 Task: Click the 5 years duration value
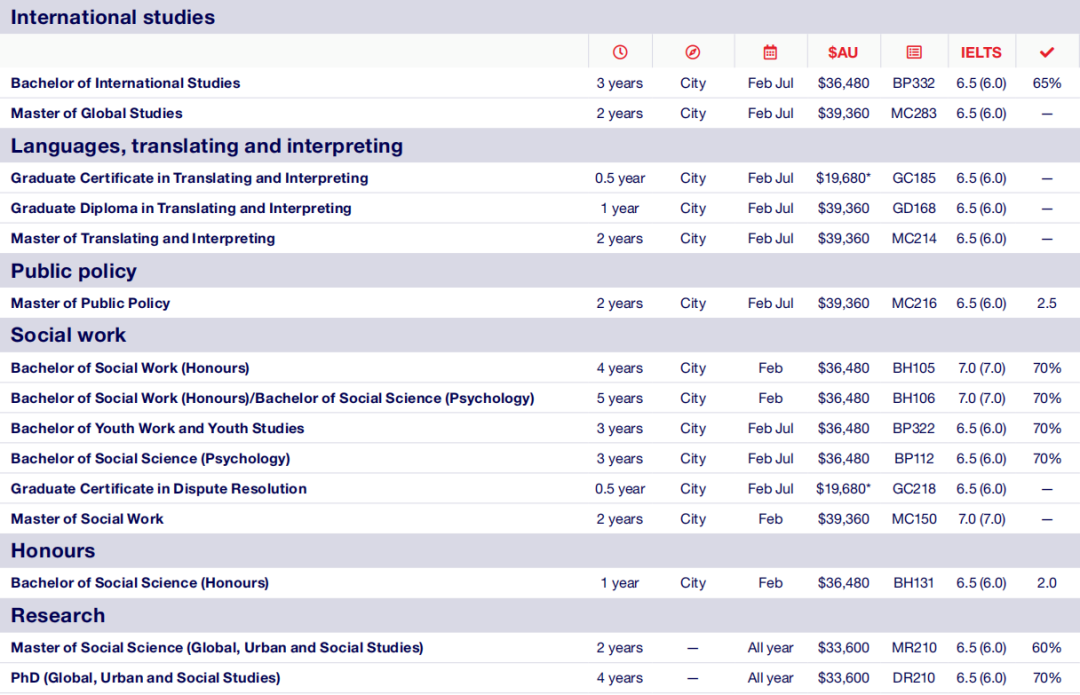(620, 399)
